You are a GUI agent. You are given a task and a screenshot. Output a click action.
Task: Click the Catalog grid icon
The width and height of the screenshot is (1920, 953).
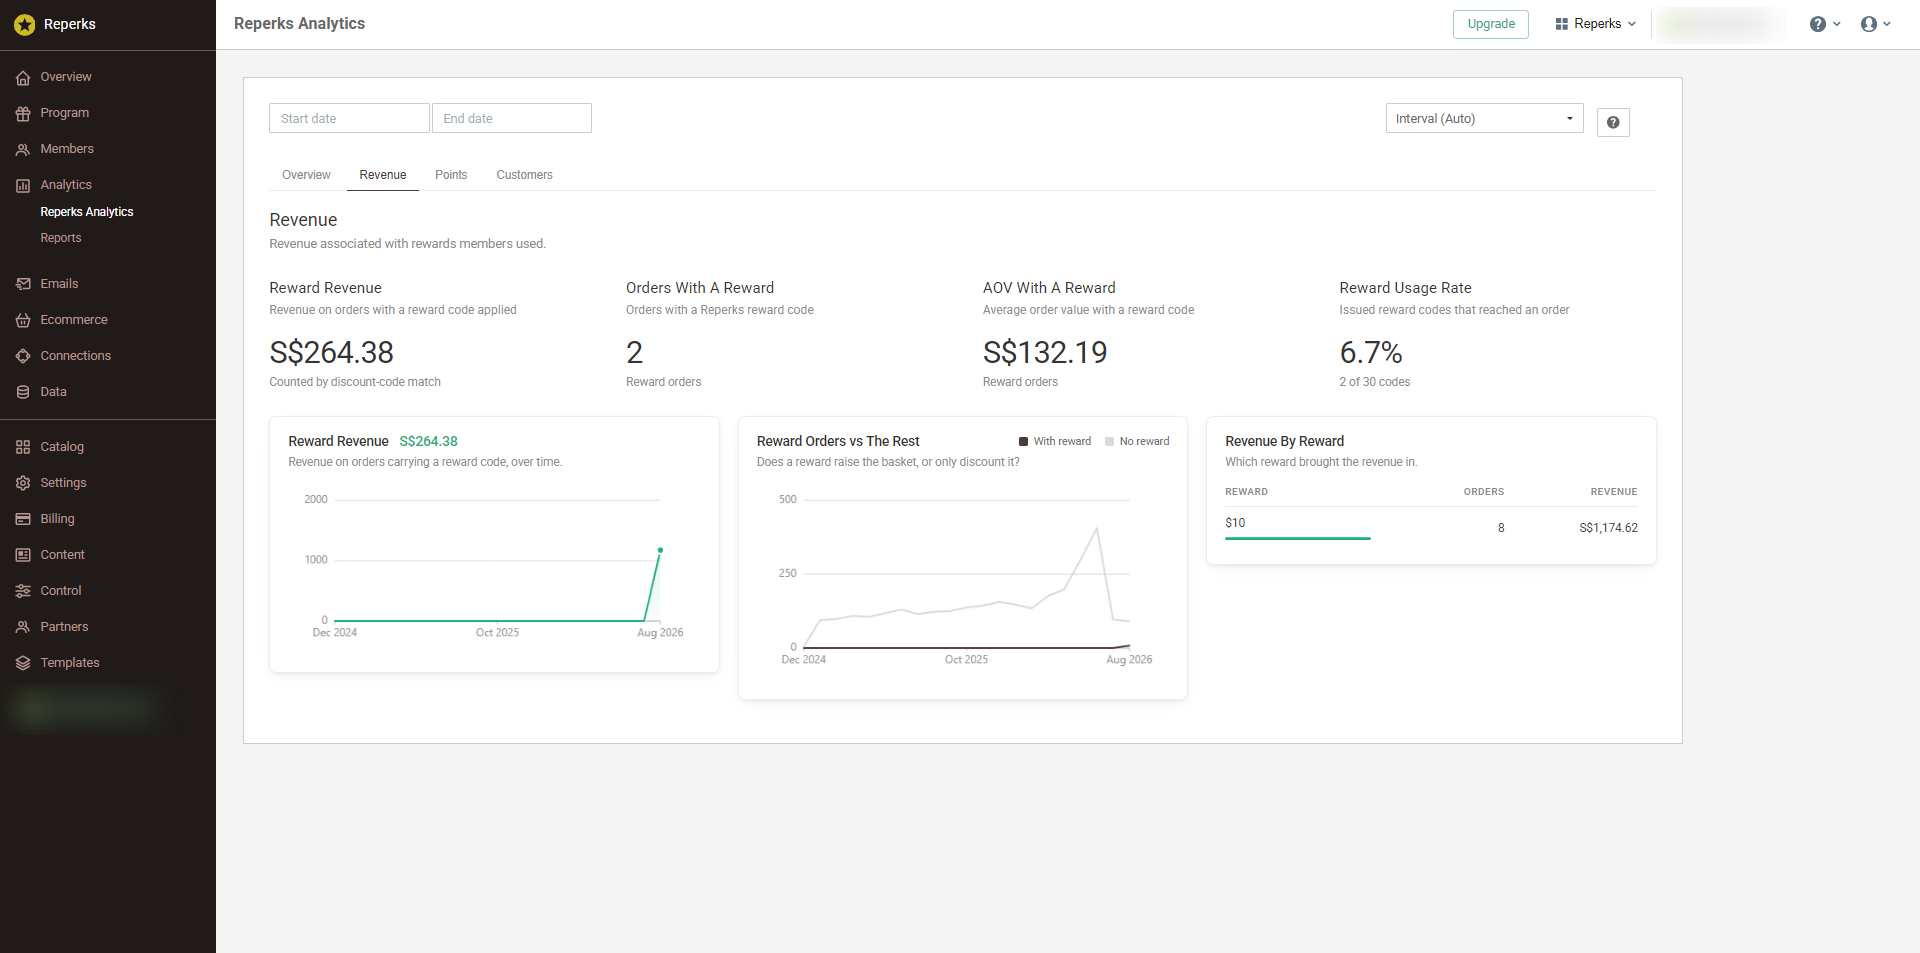[x=23, y=447]
